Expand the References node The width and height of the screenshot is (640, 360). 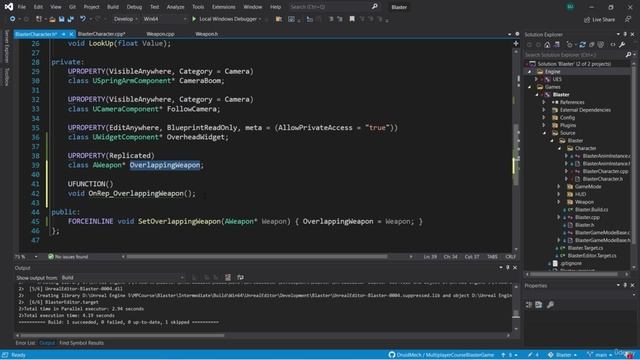(x=544, y=102)
